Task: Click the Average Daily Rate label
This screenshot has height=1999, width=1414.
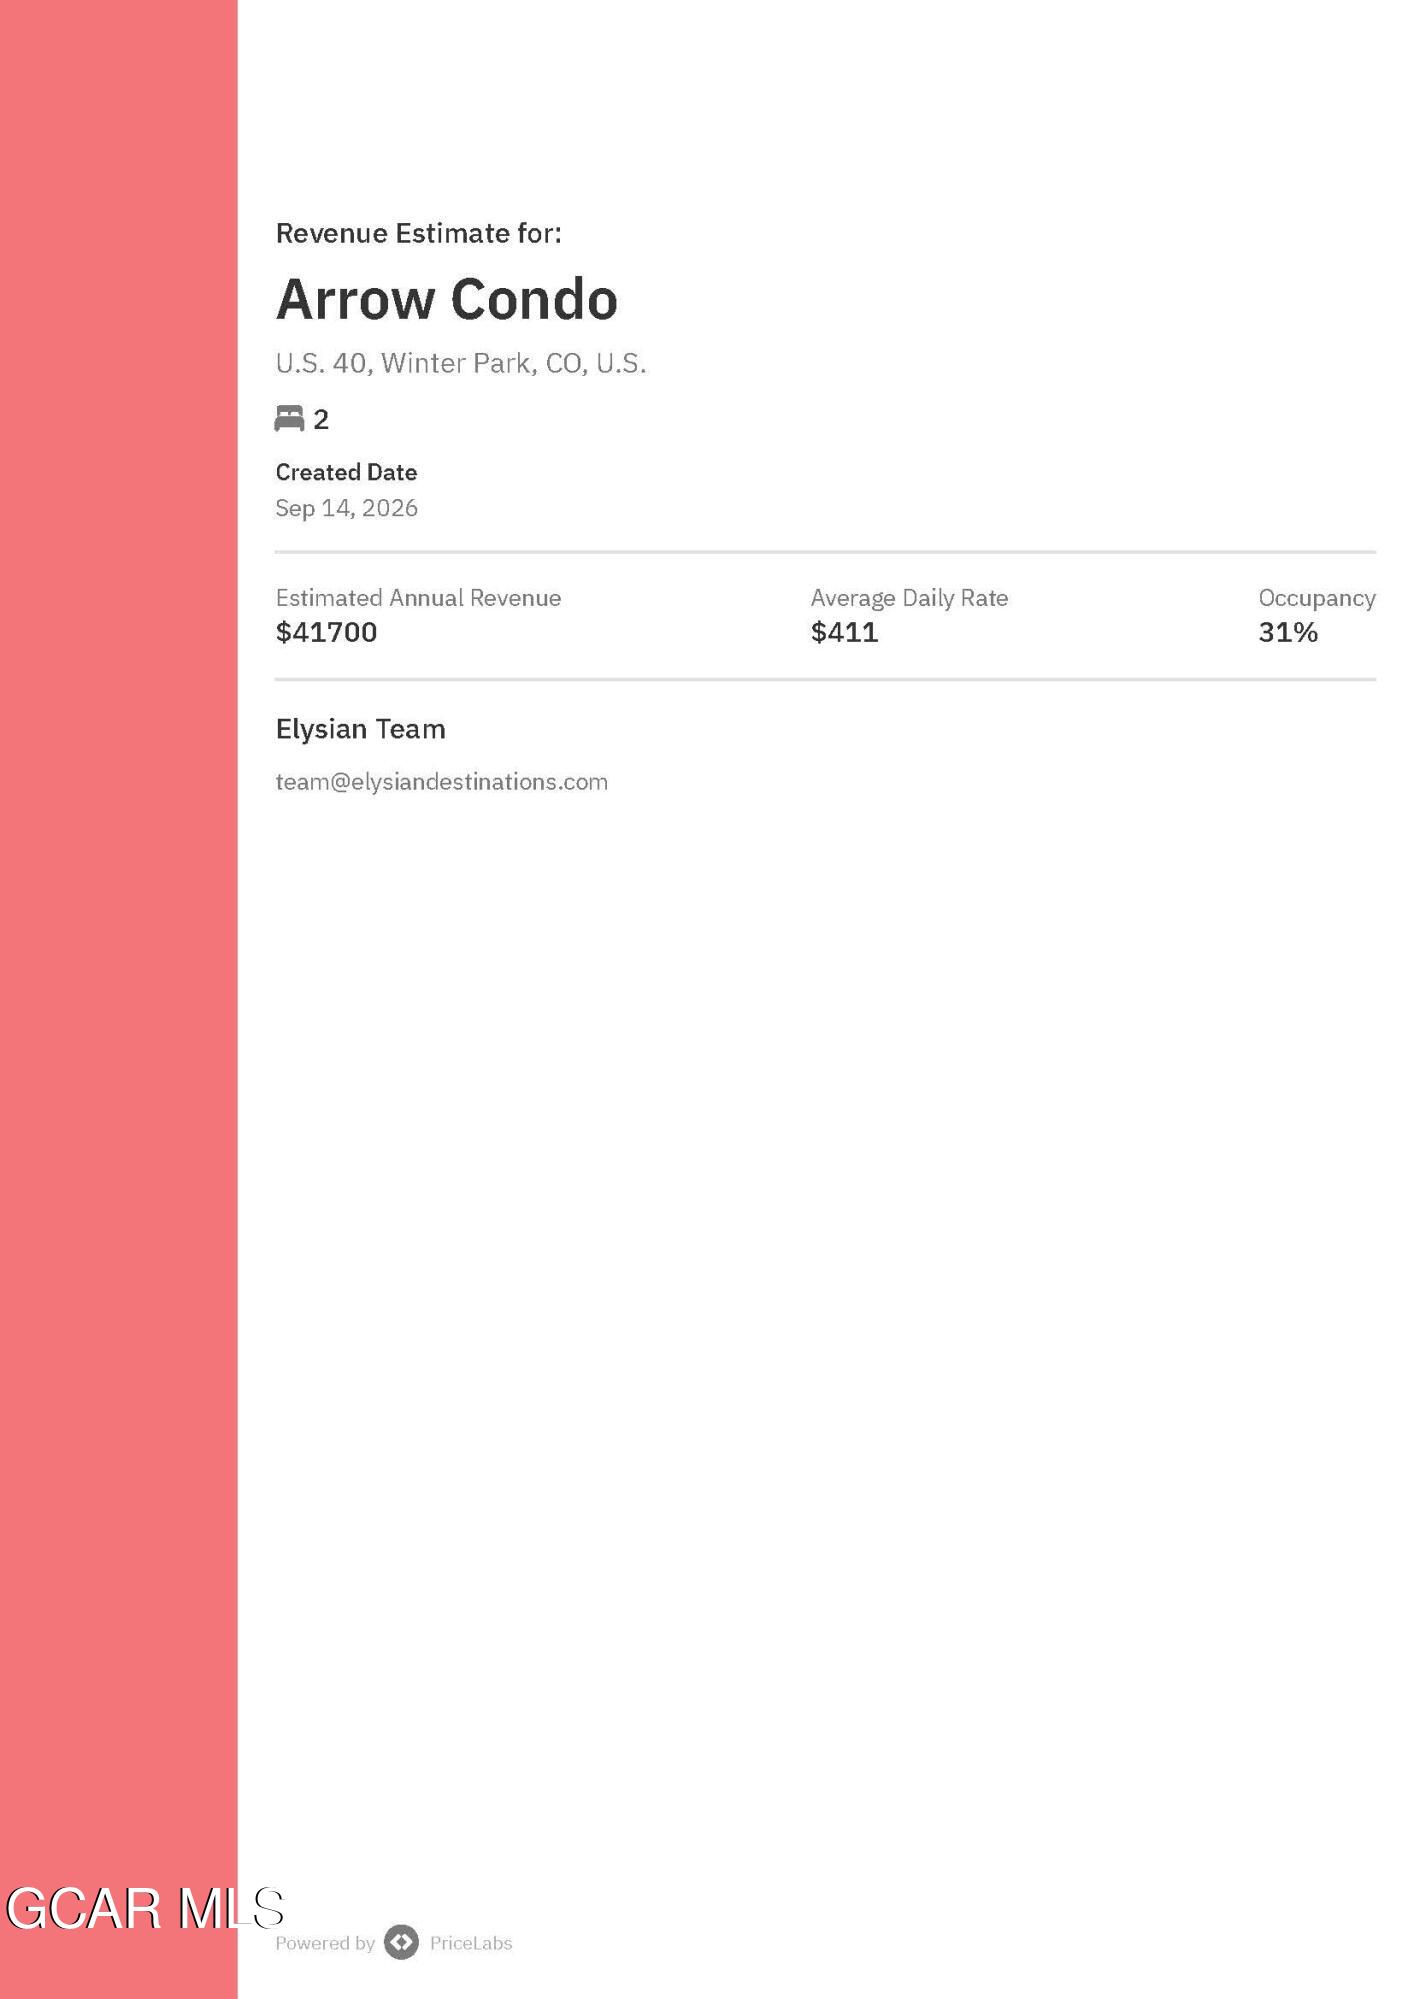Action: coord(909,598)
